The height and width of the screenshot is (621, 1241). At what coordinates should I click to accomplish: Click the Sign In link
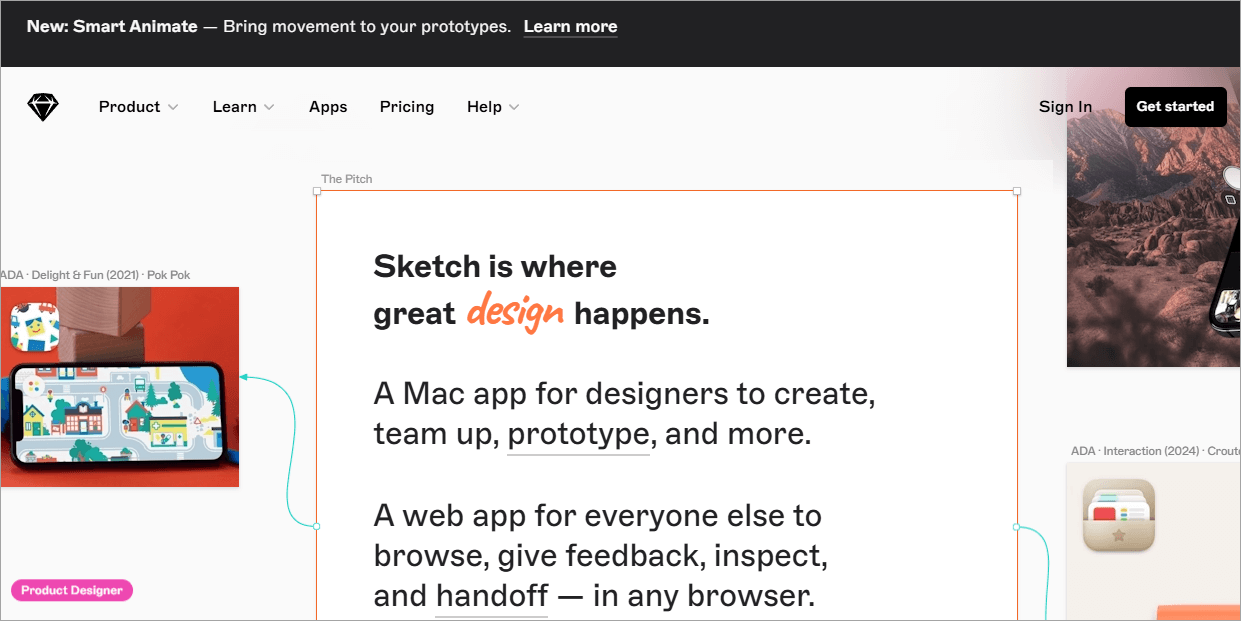pos(1065,107)
